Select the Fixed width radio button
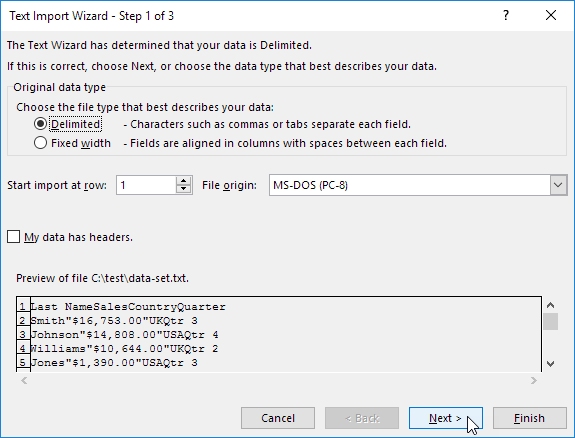Image resolution: width=575 pixels, height=438 pixels. 40,143
